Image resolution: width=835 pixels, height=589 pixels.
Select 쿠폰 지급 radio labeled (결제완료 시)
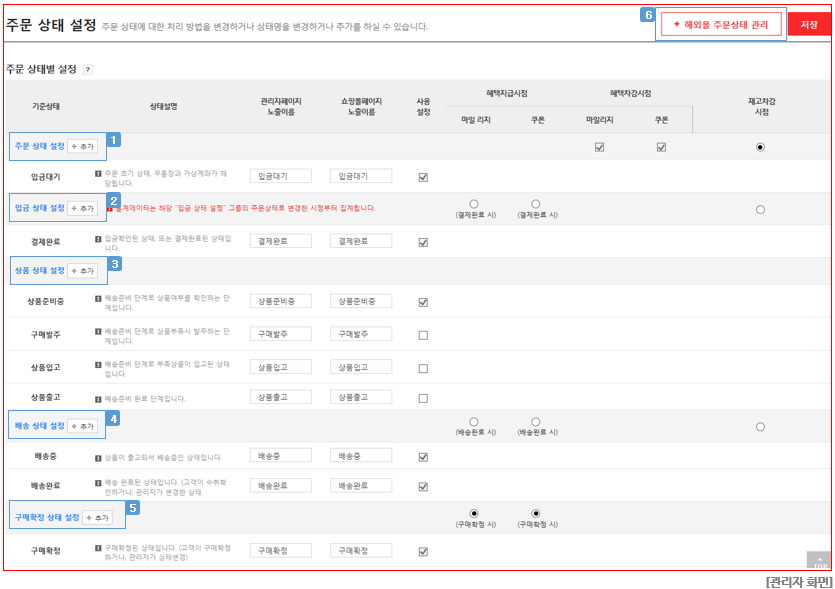tap(536, 204)
